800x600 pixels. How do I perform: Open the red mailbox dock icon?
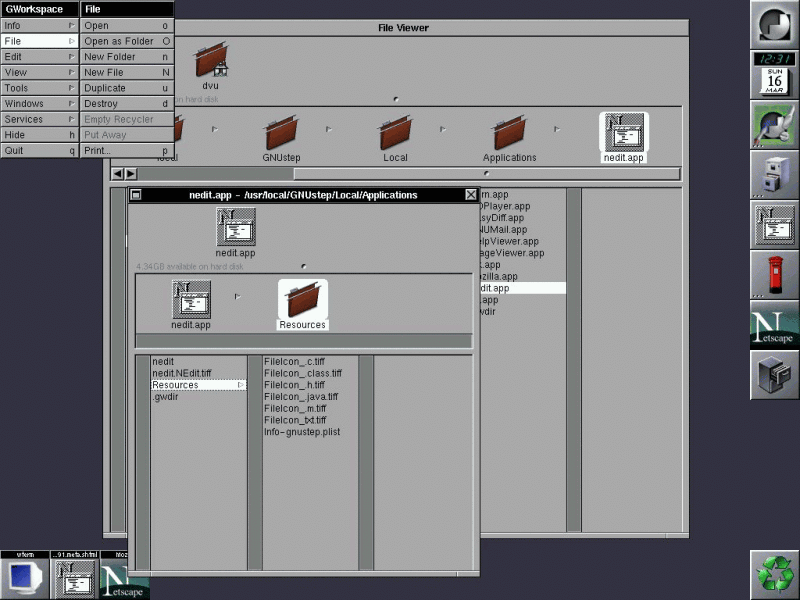(774, 275)
